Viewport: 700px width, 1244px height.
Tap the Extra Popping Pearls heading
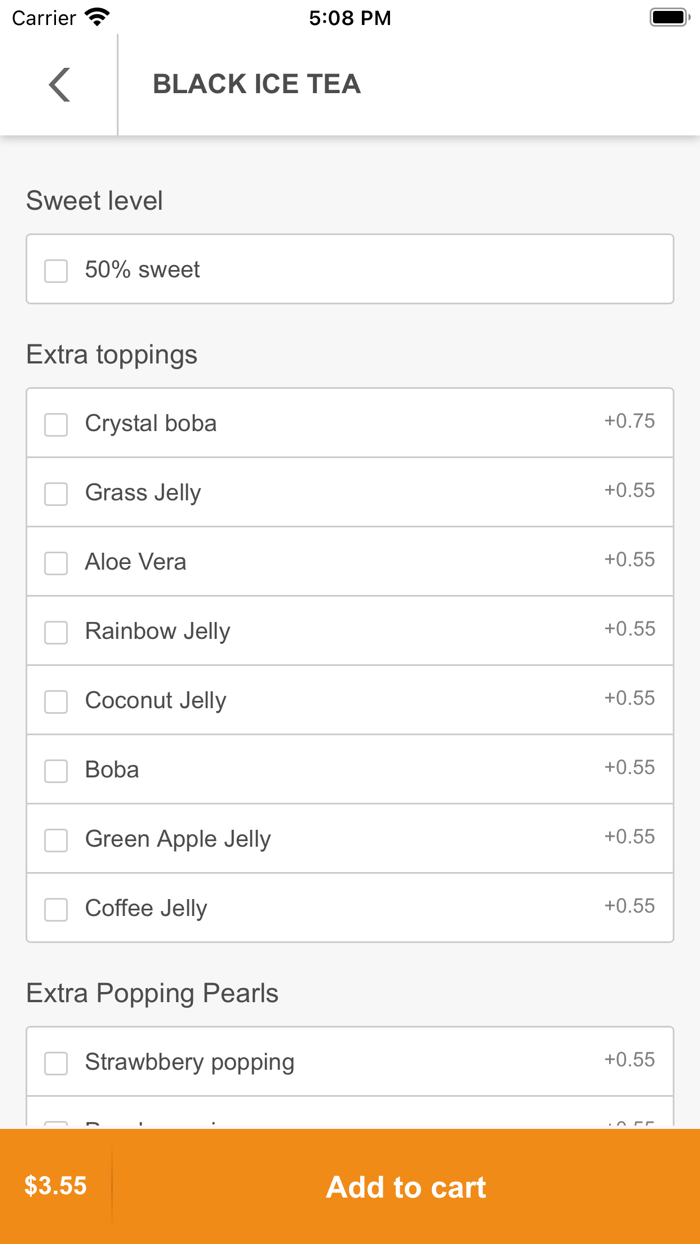tap(152, 993)
